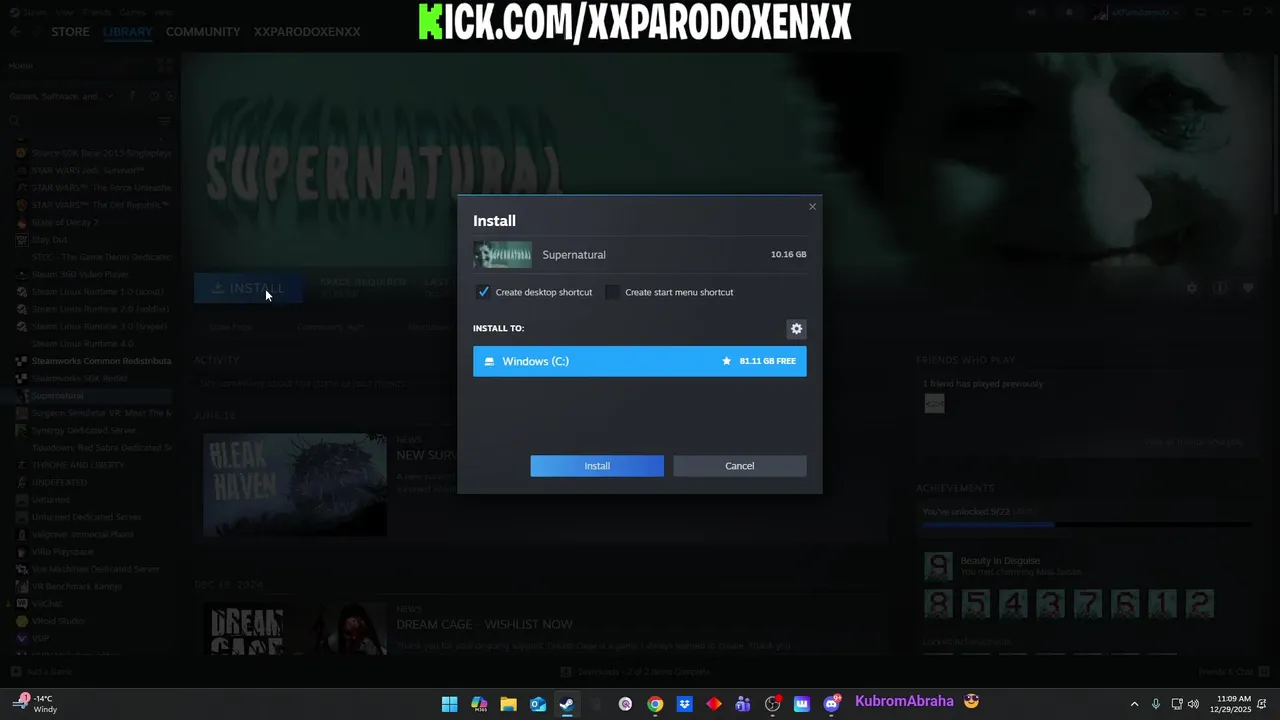
Task: Click the blue Install button in dialog
Action: [x=597, y=466]
